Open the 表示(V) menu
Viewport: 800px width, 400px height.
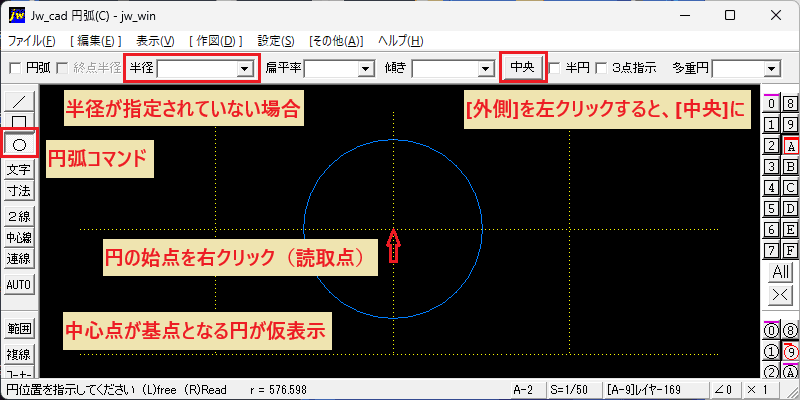155,41
